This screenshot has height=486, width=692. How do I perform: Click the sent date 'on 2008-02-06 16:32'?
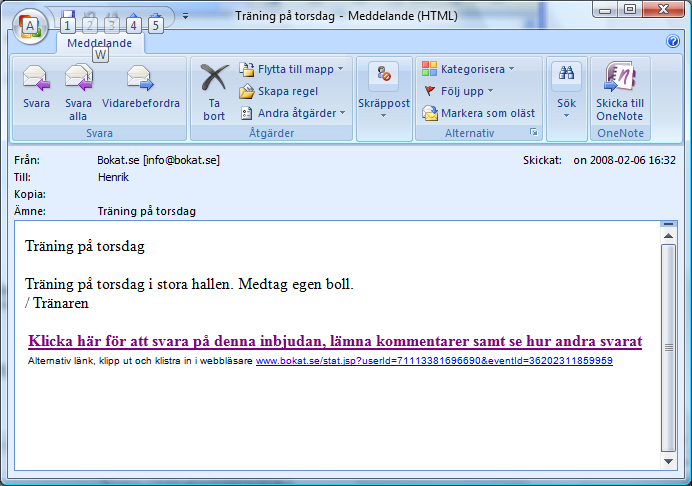(624, 160)
